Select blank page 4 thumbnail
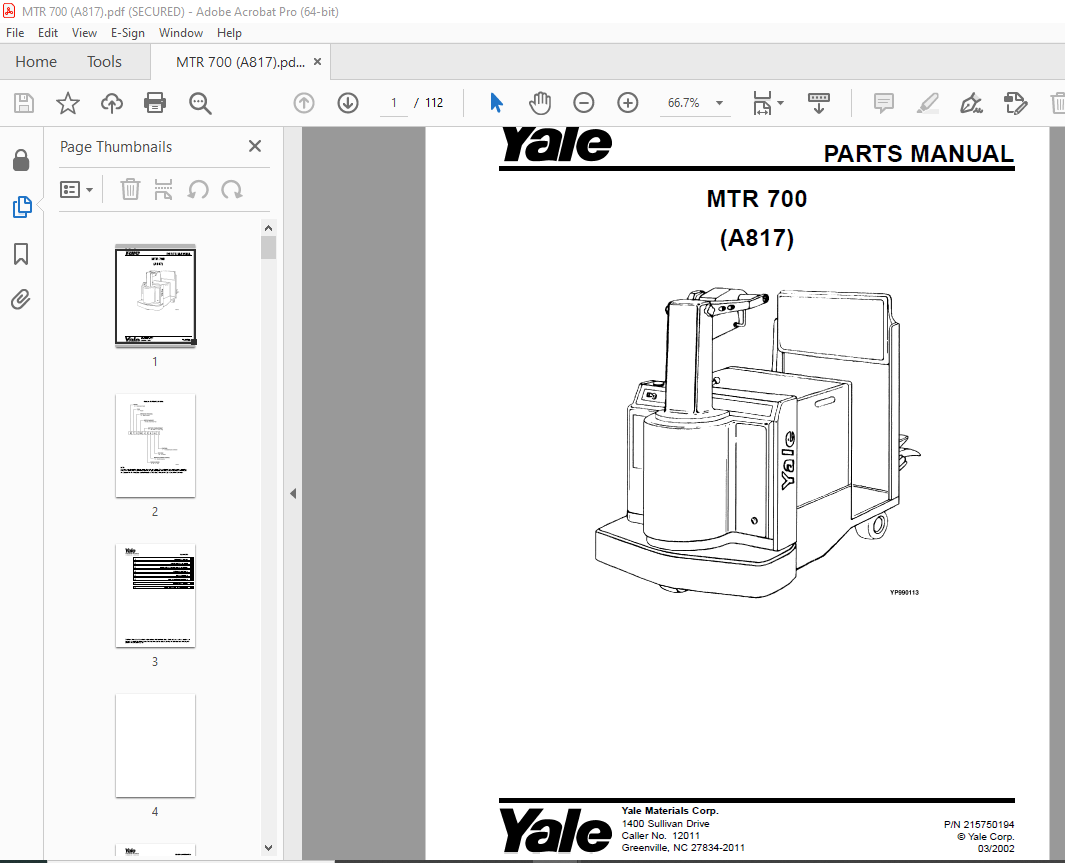 pos(156,746)
